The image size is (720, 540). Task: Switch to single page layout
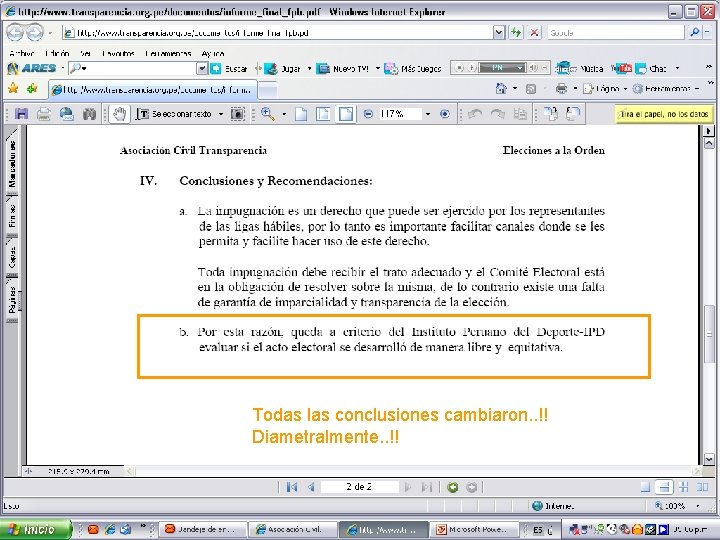[x=645, y=487]
